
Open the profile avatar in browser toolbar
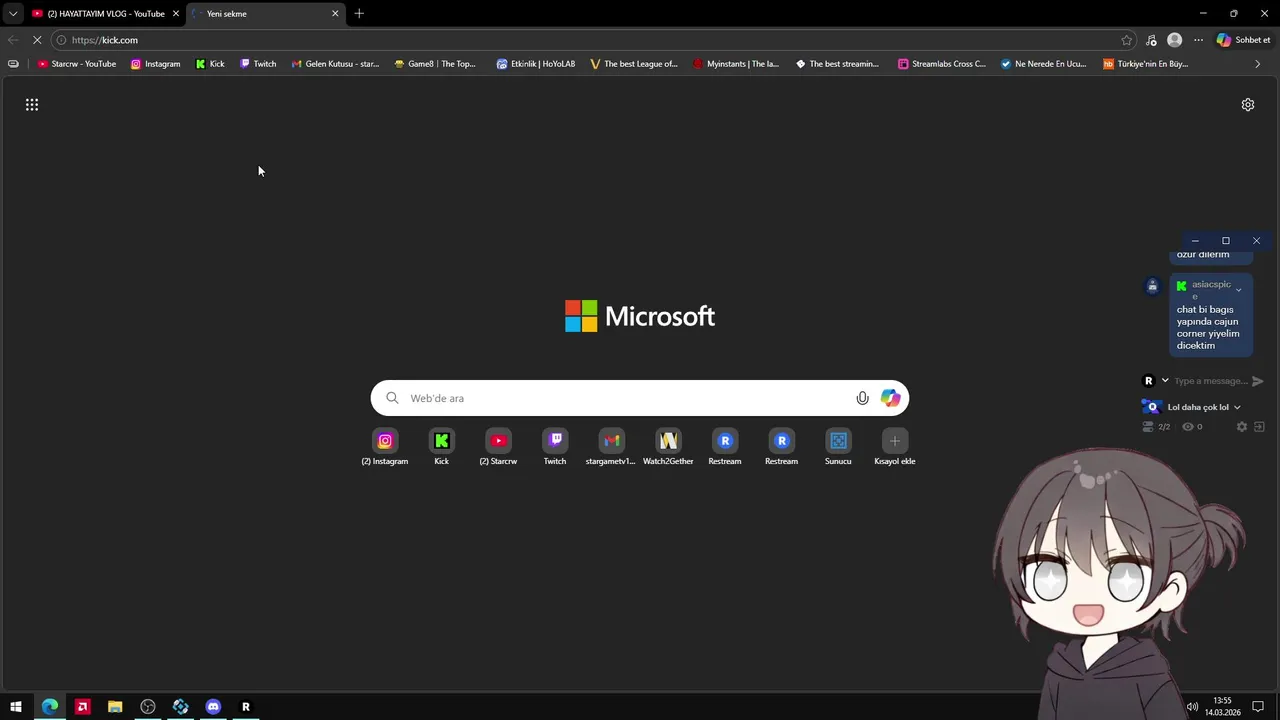click(1175, 40)
